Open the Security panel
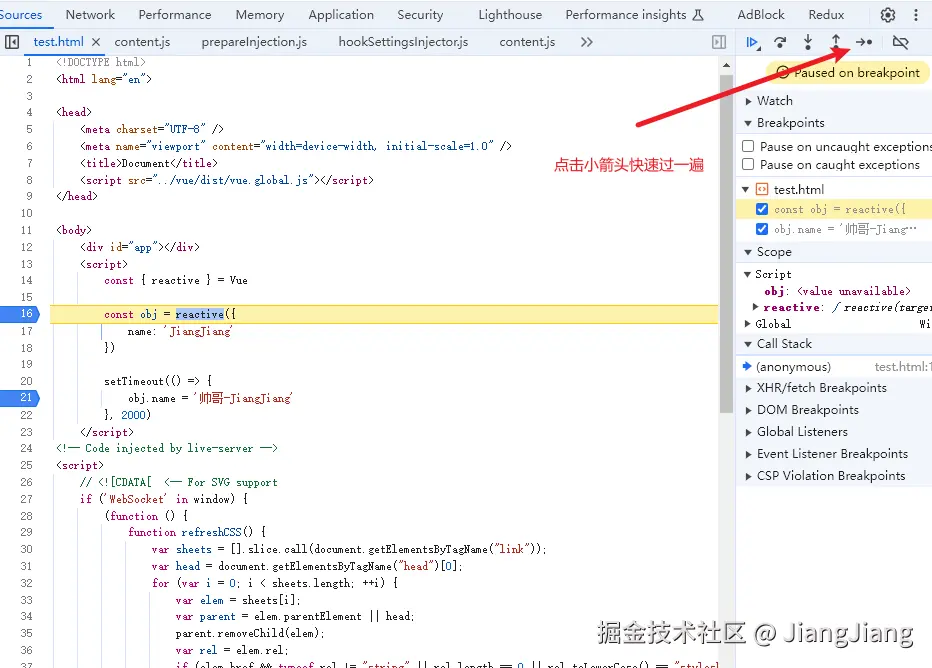Viewport: 932px width, 668px height. pos(420,15)
